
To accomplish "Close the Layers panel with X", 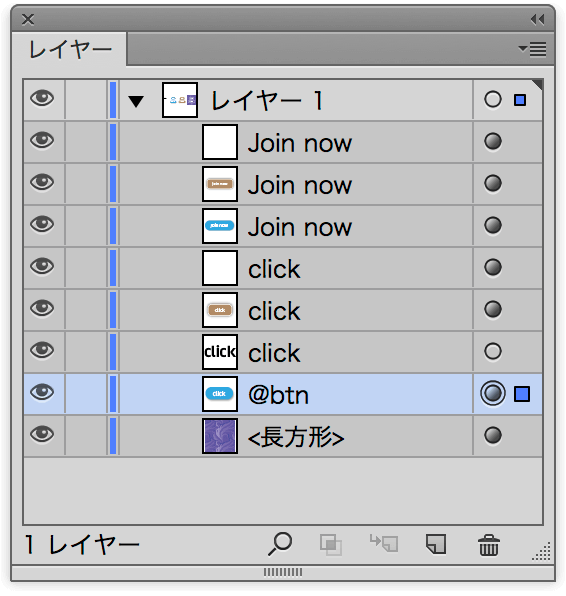I will click(28, 19).
